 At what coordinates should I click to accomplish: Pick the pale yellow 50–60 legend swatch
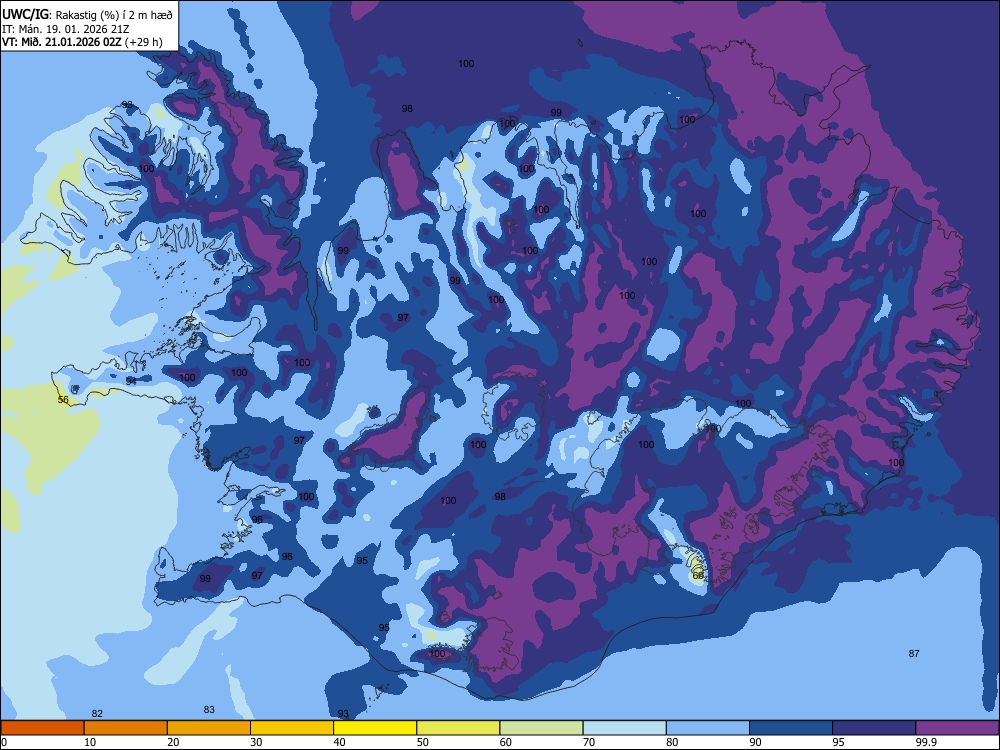(458, 728)
